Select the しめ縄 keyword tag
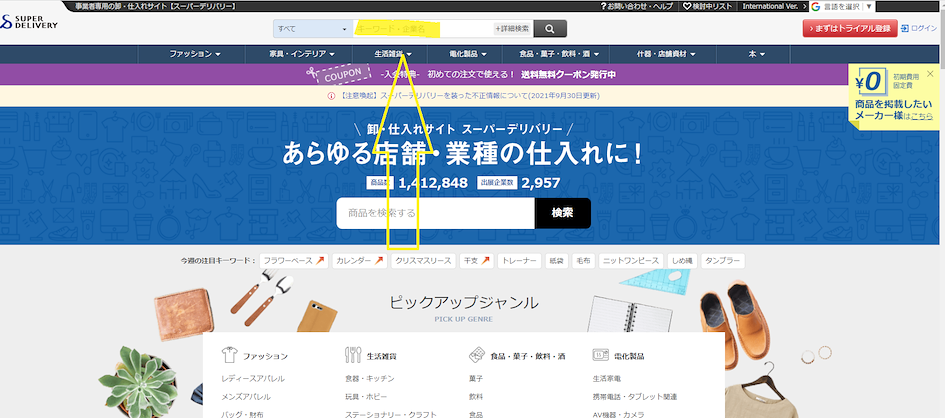Screen dimensions: 945x418 coord(682,261)
